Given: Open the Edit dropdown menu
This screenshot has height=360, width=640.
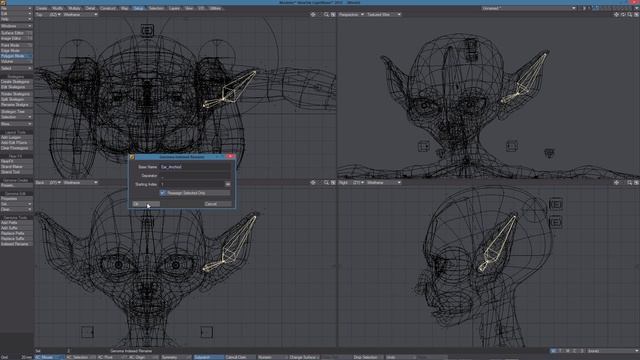Looking at the screenshot, I should point(16,13).
